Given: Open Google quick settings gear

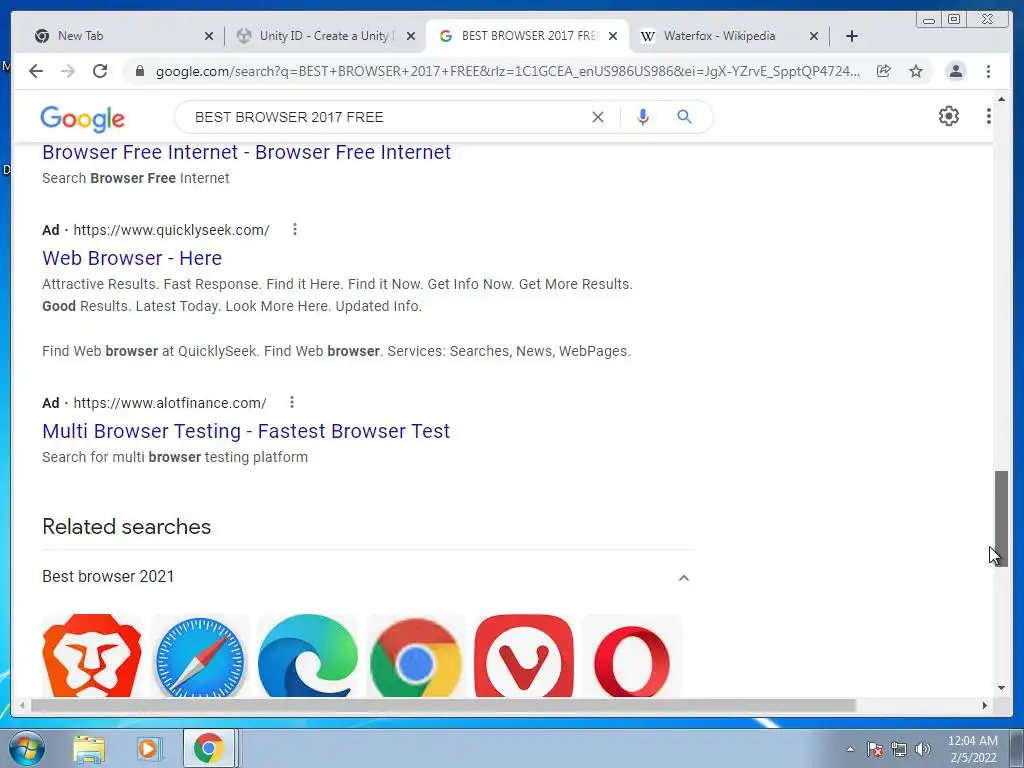Looking at the screenshot, I should pos(949,116).
